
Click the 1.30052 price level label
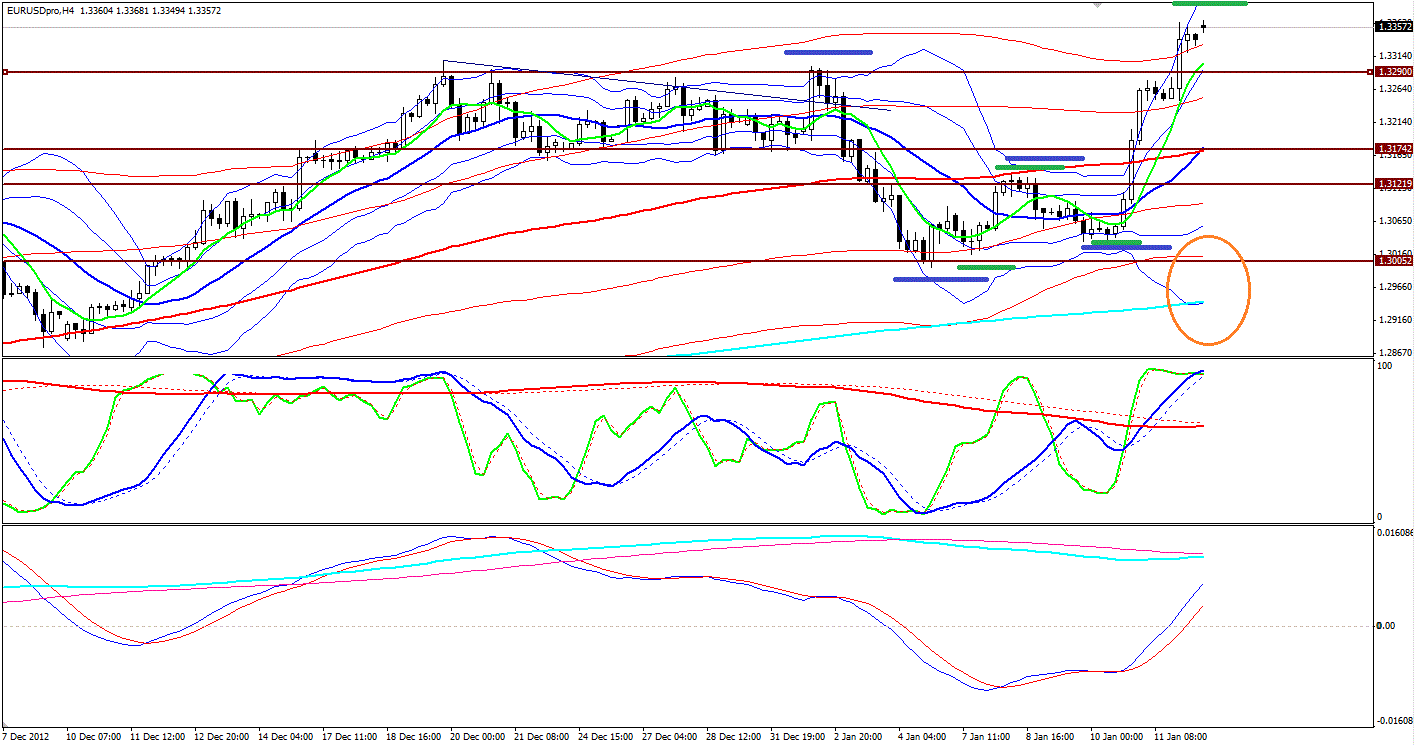(1393, 260)
